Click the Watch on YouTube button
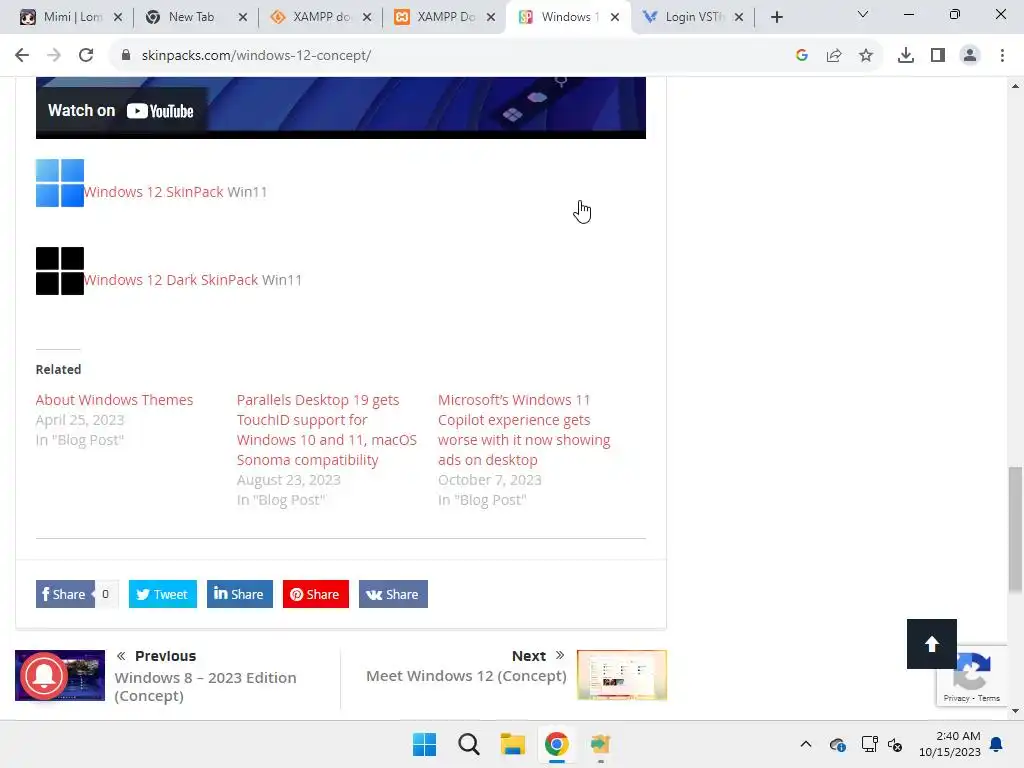Image resolution: width=1024 pixels, height=768 pixels. [x=121, y=110]
